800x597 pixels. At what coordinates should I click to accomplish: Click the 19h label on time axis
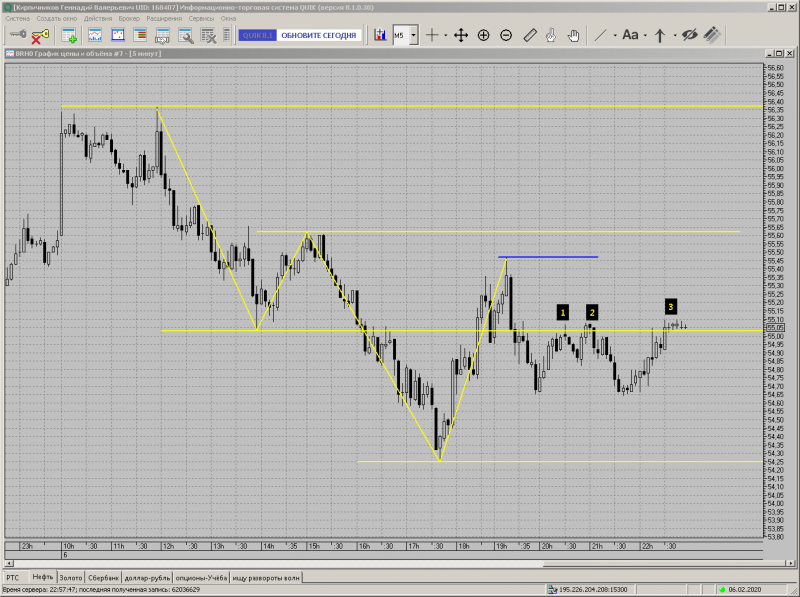tap(502, 546)
